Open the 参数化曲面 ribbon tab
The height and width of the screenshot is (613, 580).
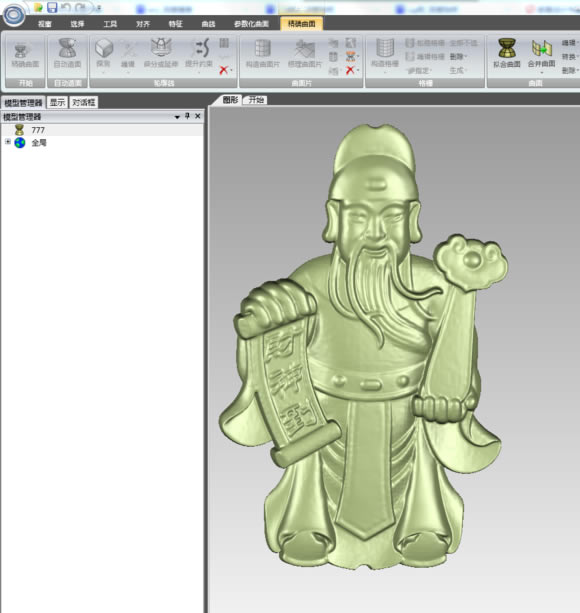click(251, 24)
